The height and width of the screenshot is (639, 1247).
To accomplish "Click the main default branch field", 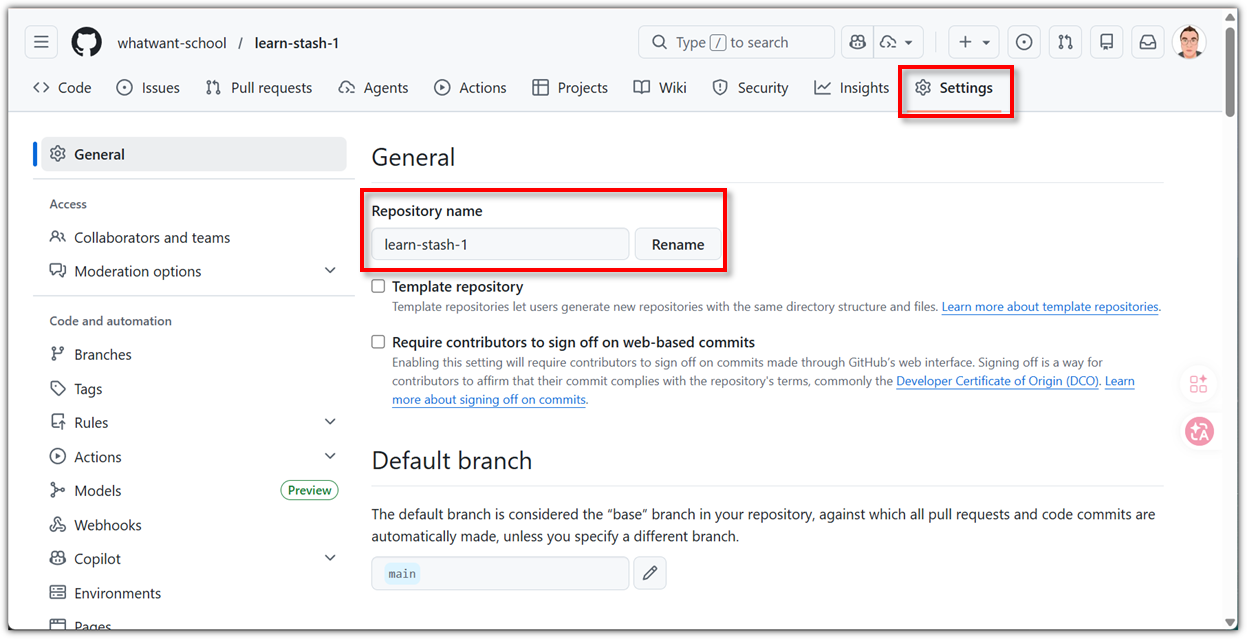I will coord(500,573).
